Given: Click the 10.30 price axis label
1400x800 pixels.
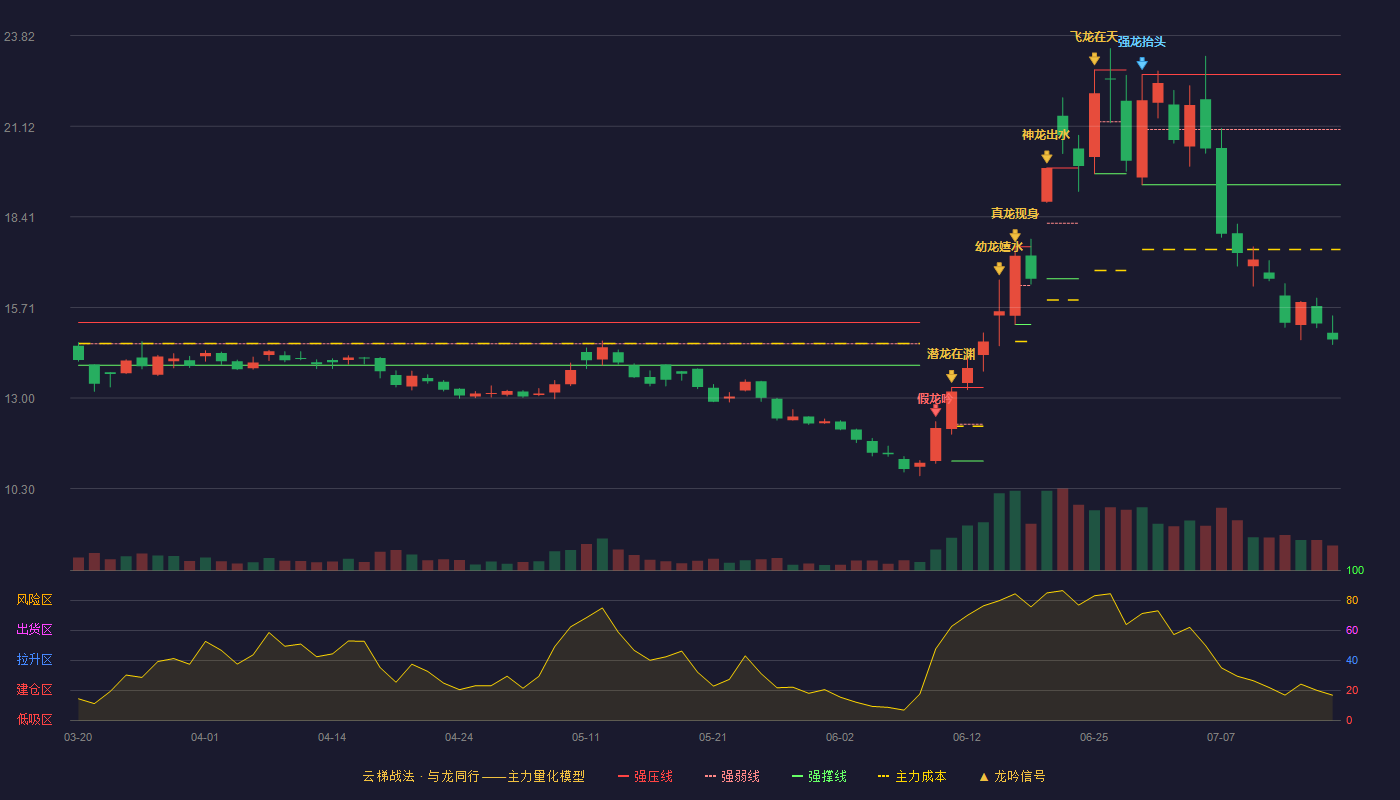Looking at the screenshot, I should (x=19, y=490).
